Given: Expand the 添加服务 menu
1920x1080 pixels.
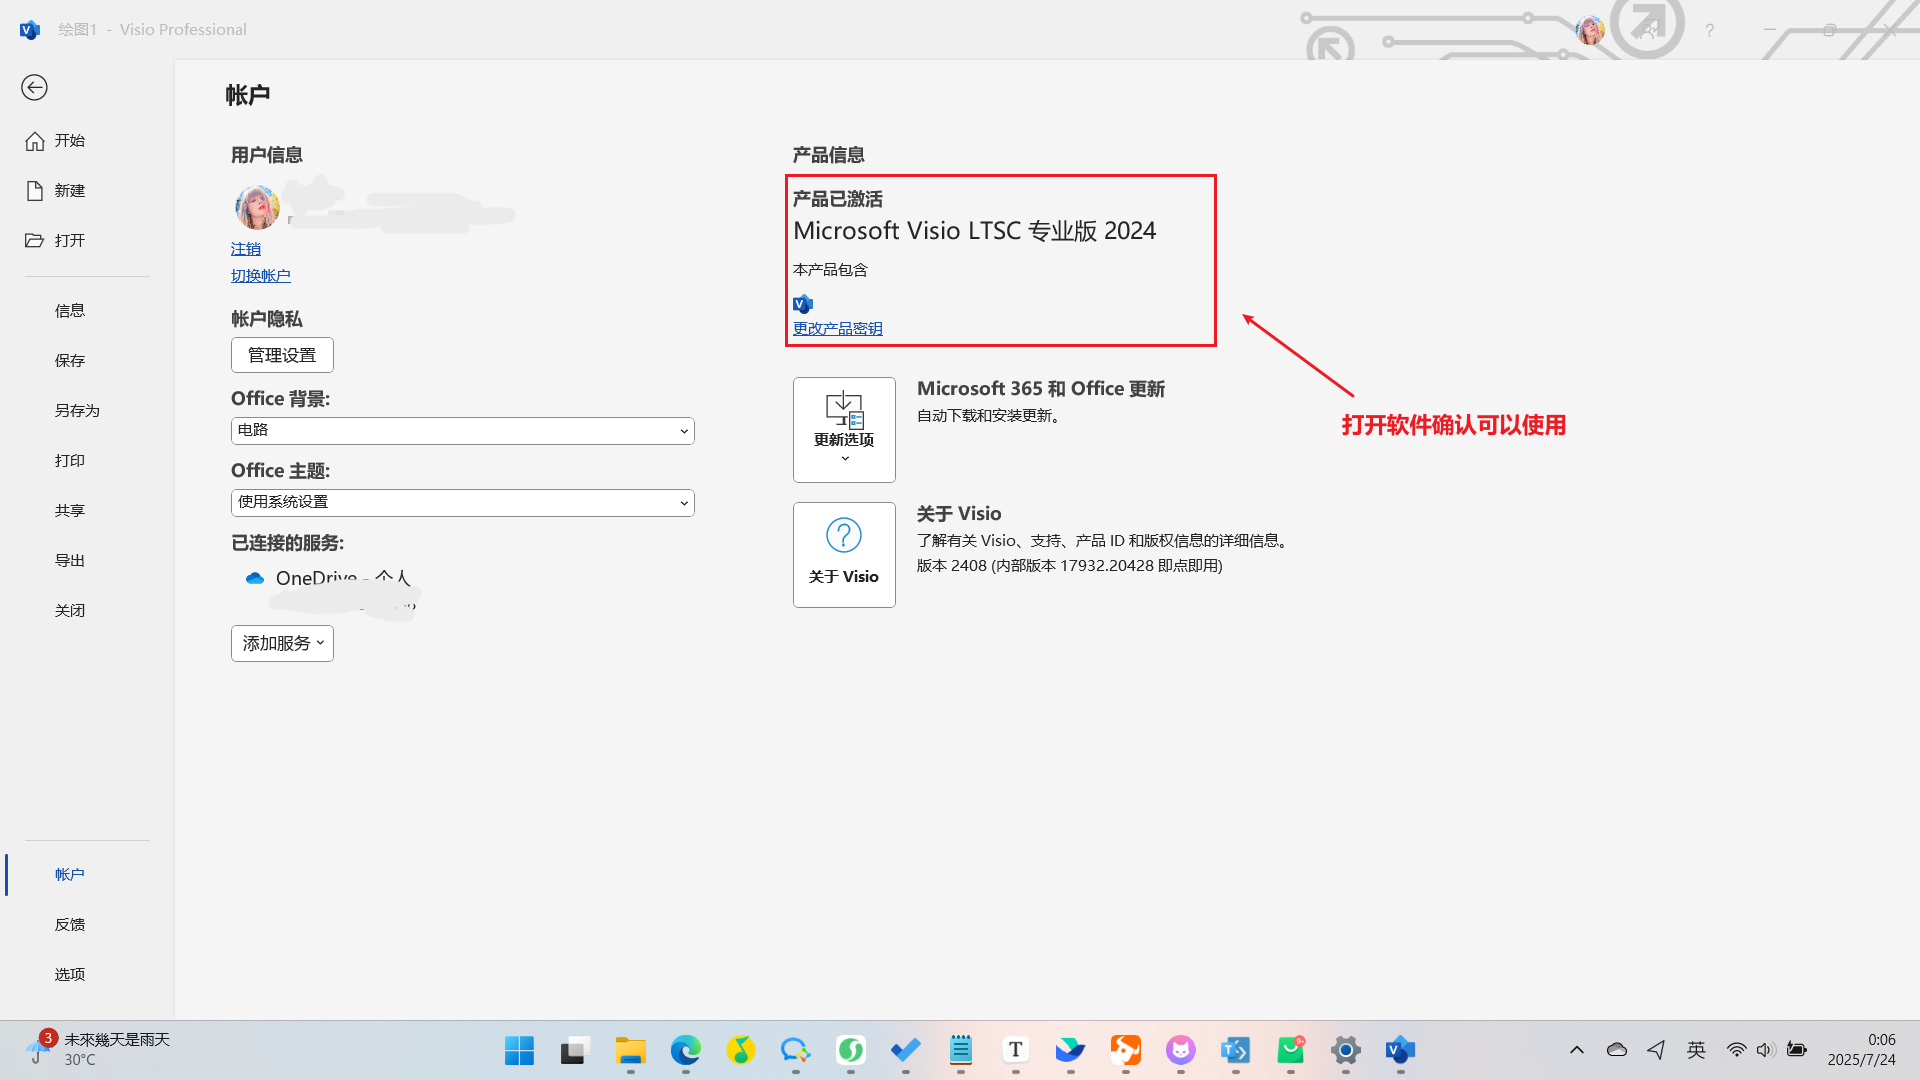Looking at the screenshot, I should 281,643.
